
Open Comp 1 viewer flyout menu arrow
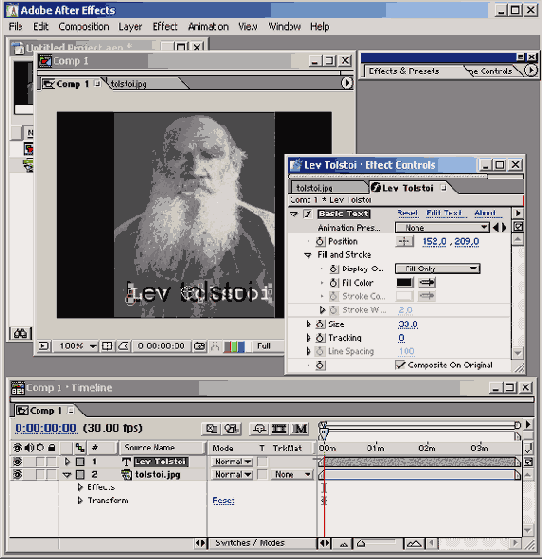[347, 83]
